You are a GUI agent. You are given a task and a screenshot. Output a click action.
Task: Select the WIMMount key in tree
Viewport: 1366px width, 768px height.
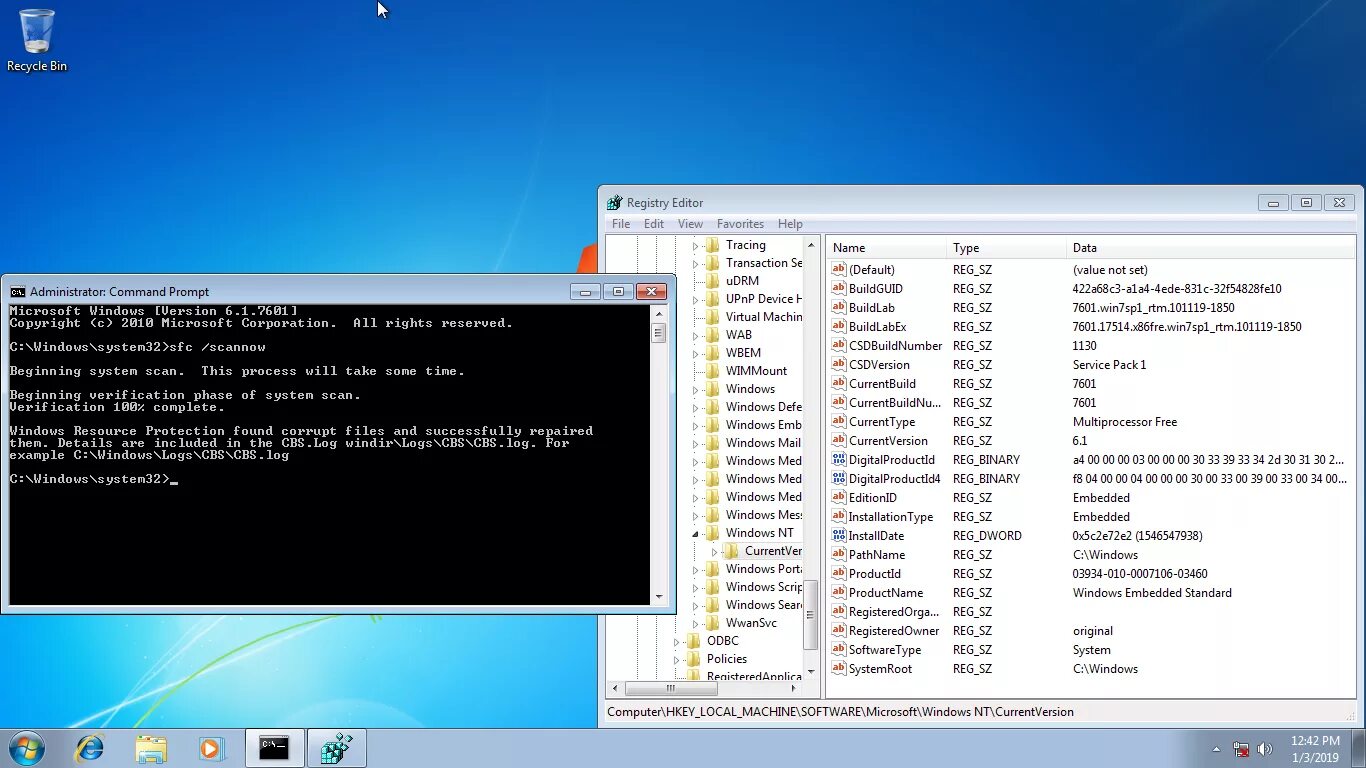click(x=756, y=371)
